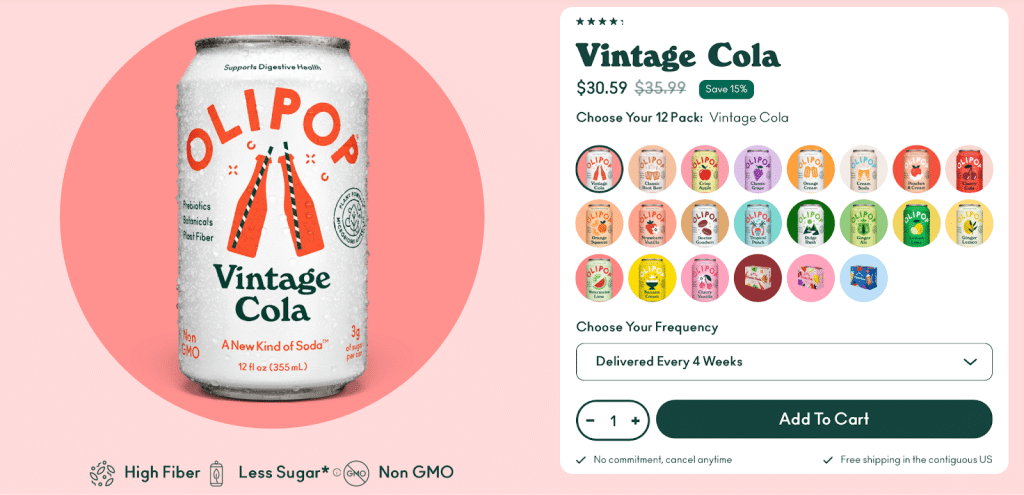The image size is (1024, 495).
Task: Pick the Tropical Punch flavor icon
Action: [x=758, y=224]
